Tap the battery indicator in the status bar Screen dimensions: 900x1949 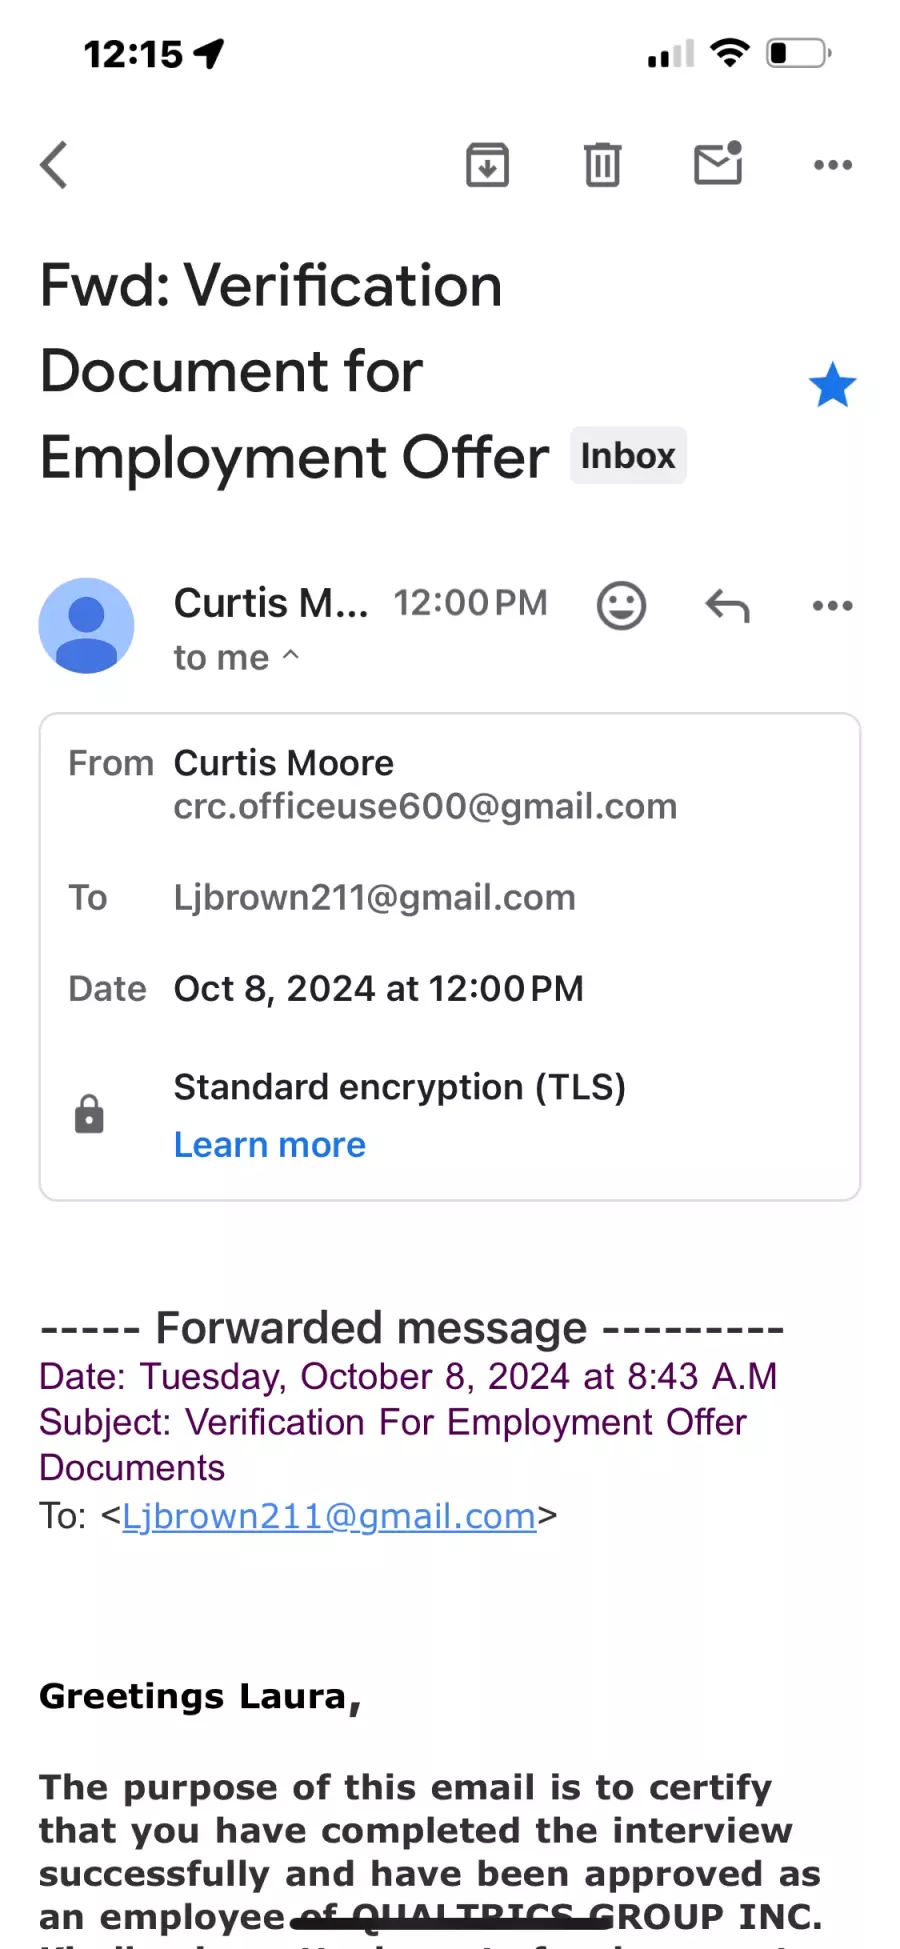coord(798,53)
